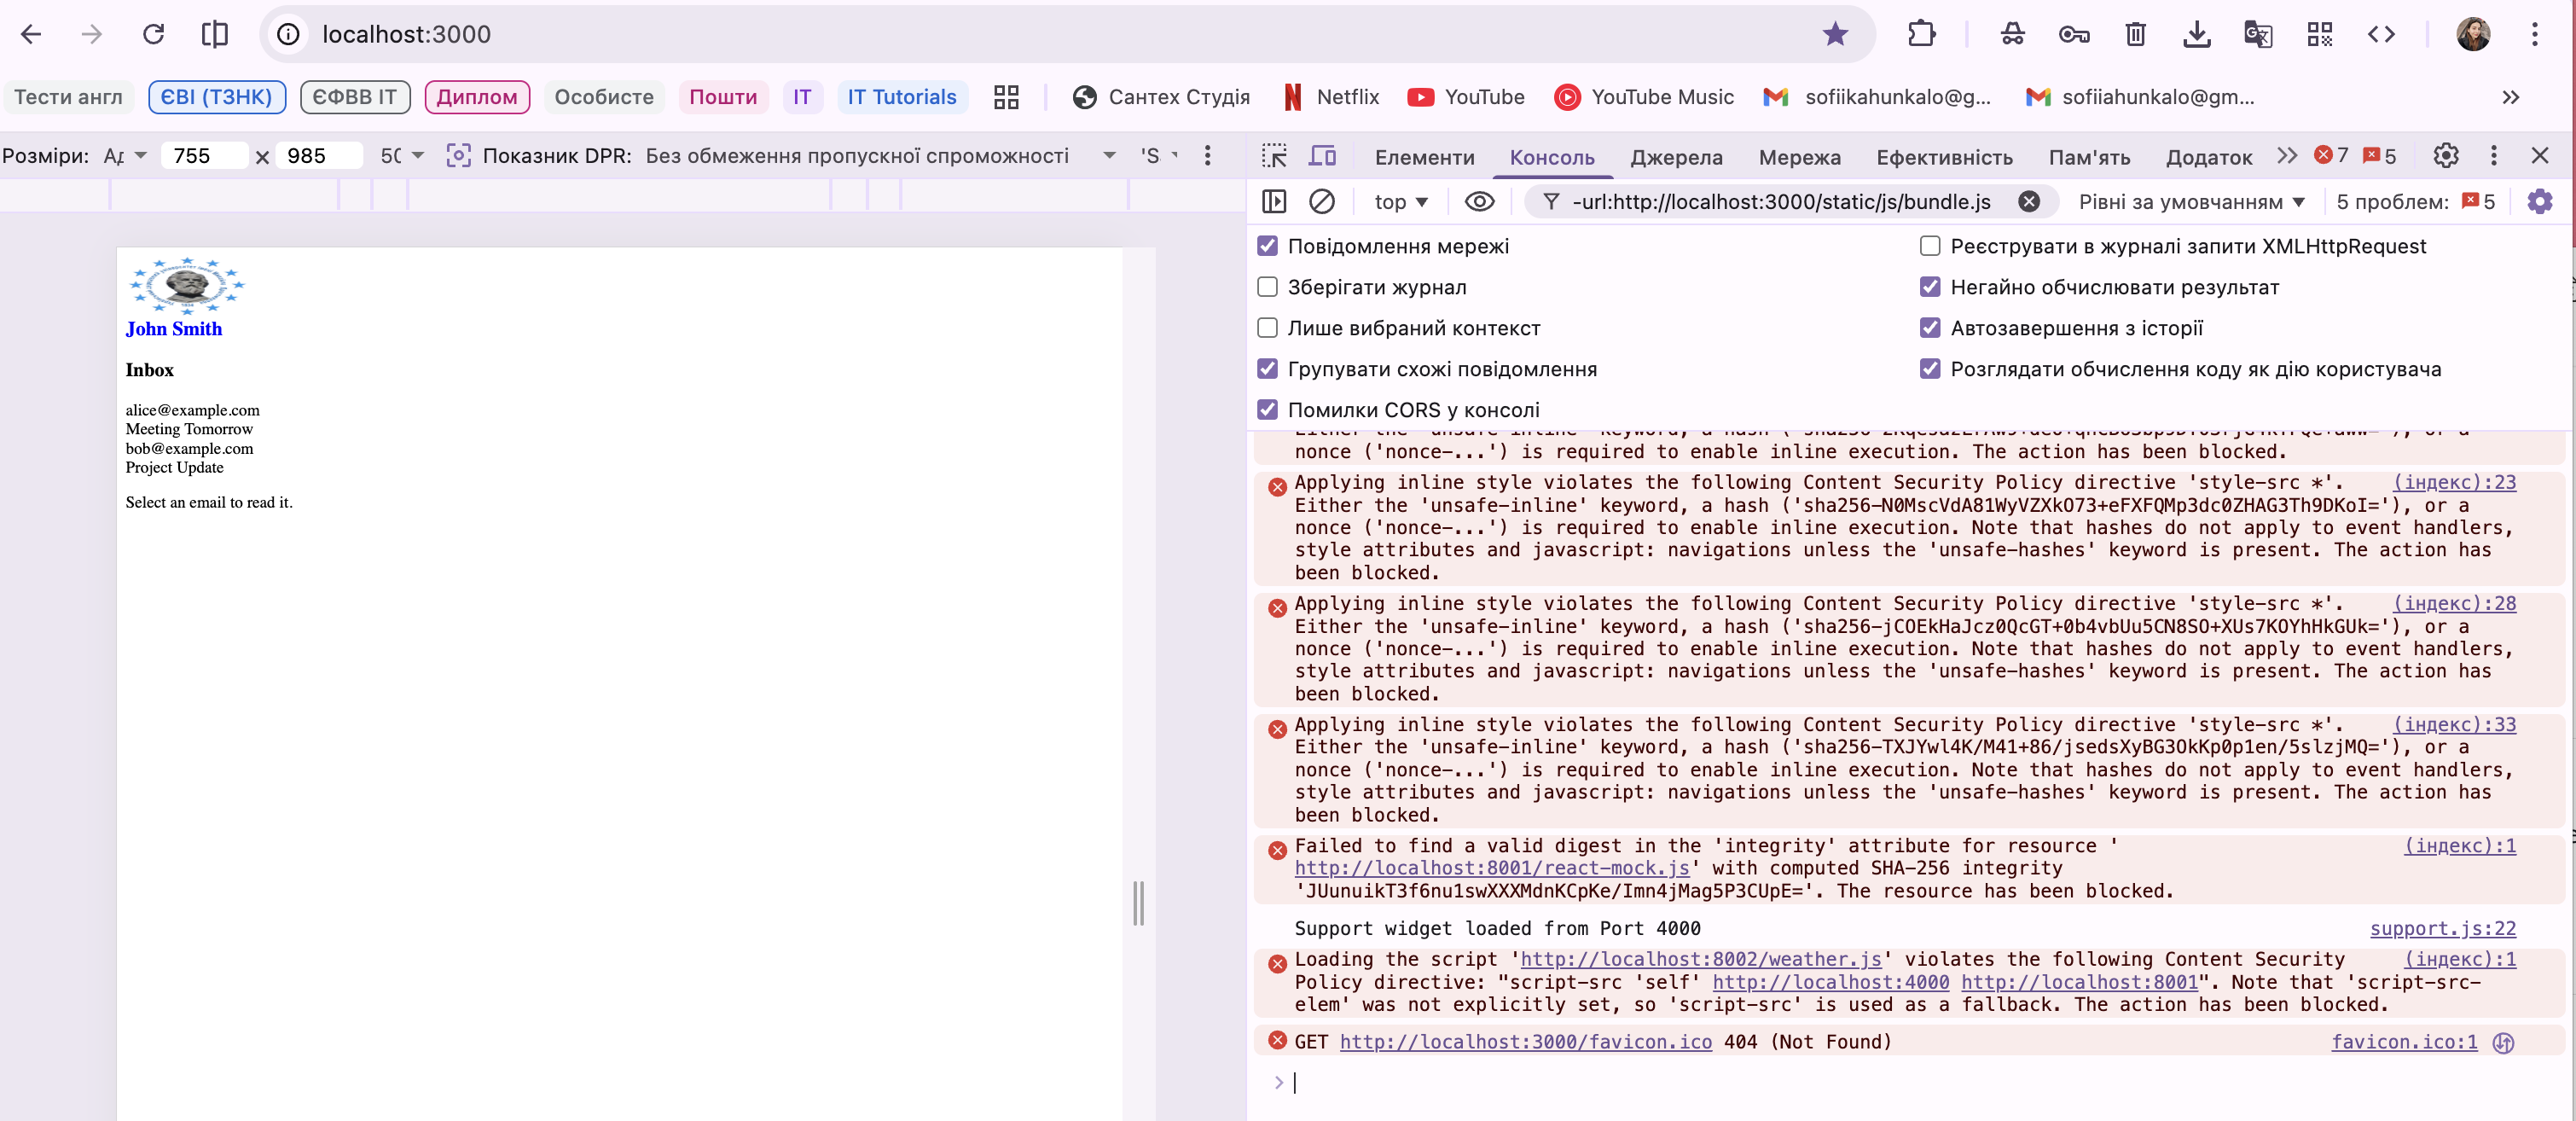Open the Мережа tab
The height and width of the screenshot is (1121, 2576).
coord(1799,157)
